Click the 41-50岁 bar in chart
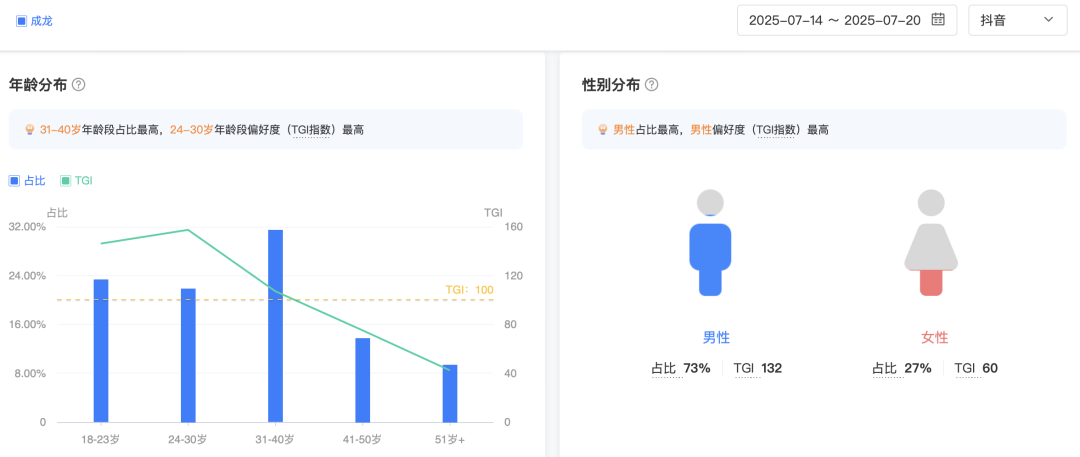This screenshot has height=457, width=1080. coord(363,380)
